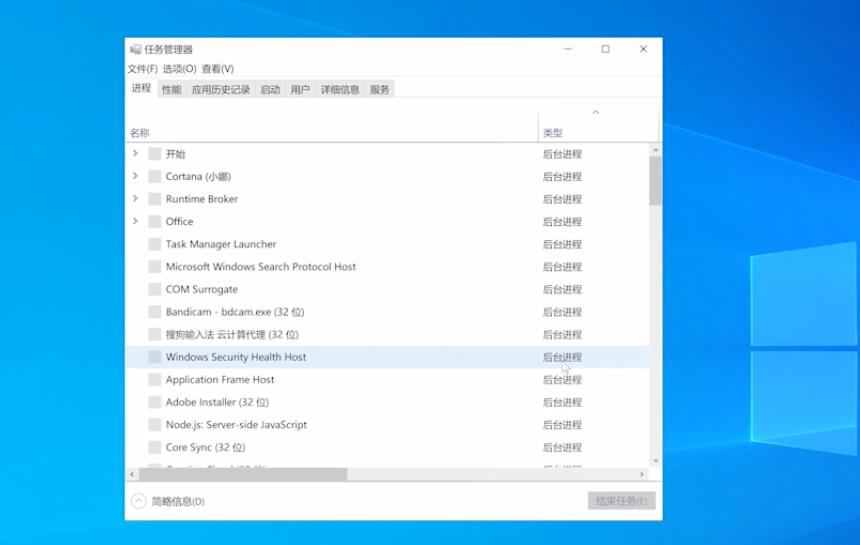The width and height of the screenshot is (860, 545).
Task: Click the Adobe Installer process icon
Action: pyautogui.click(x=155, y=402)
